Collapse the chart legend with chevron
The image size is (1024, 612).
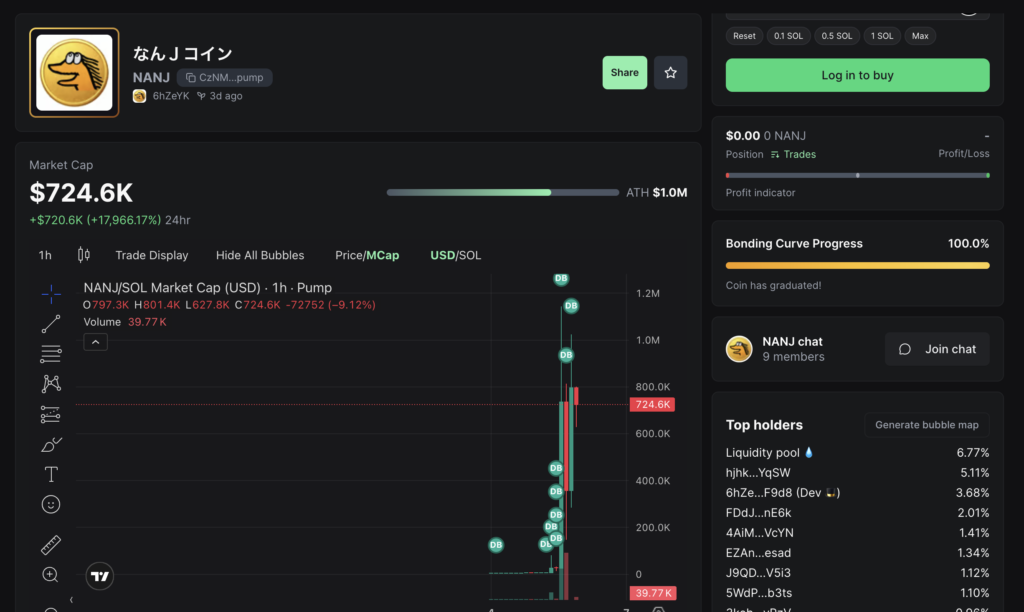coord(95,342)
